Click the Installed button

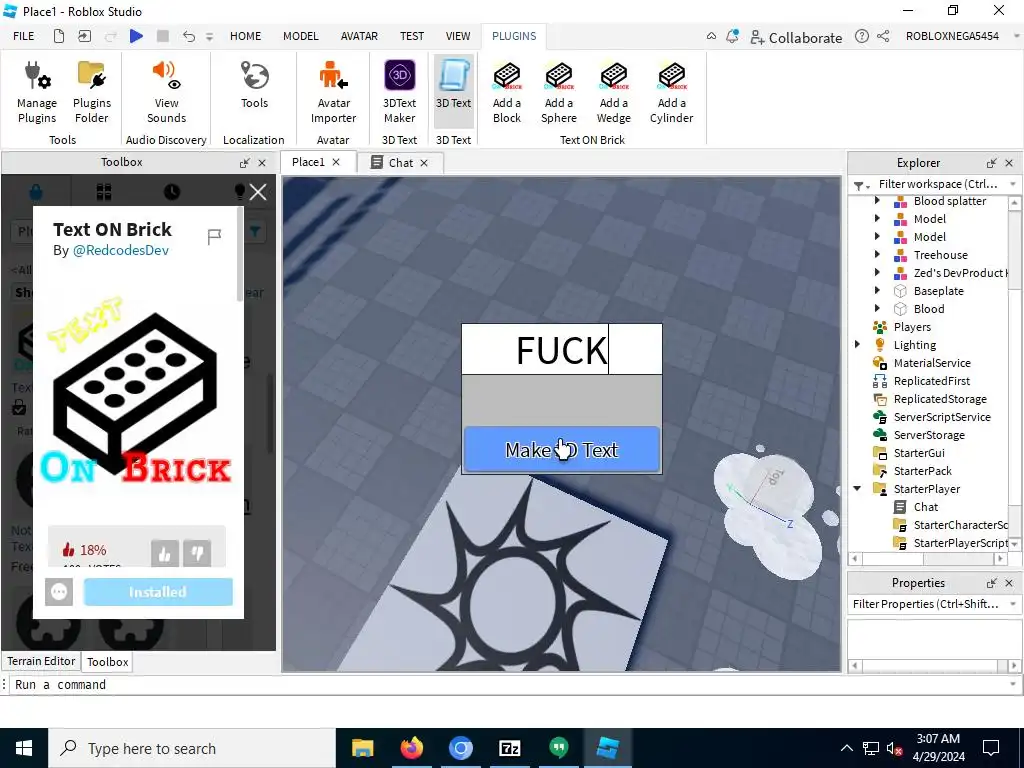[158, 592]
